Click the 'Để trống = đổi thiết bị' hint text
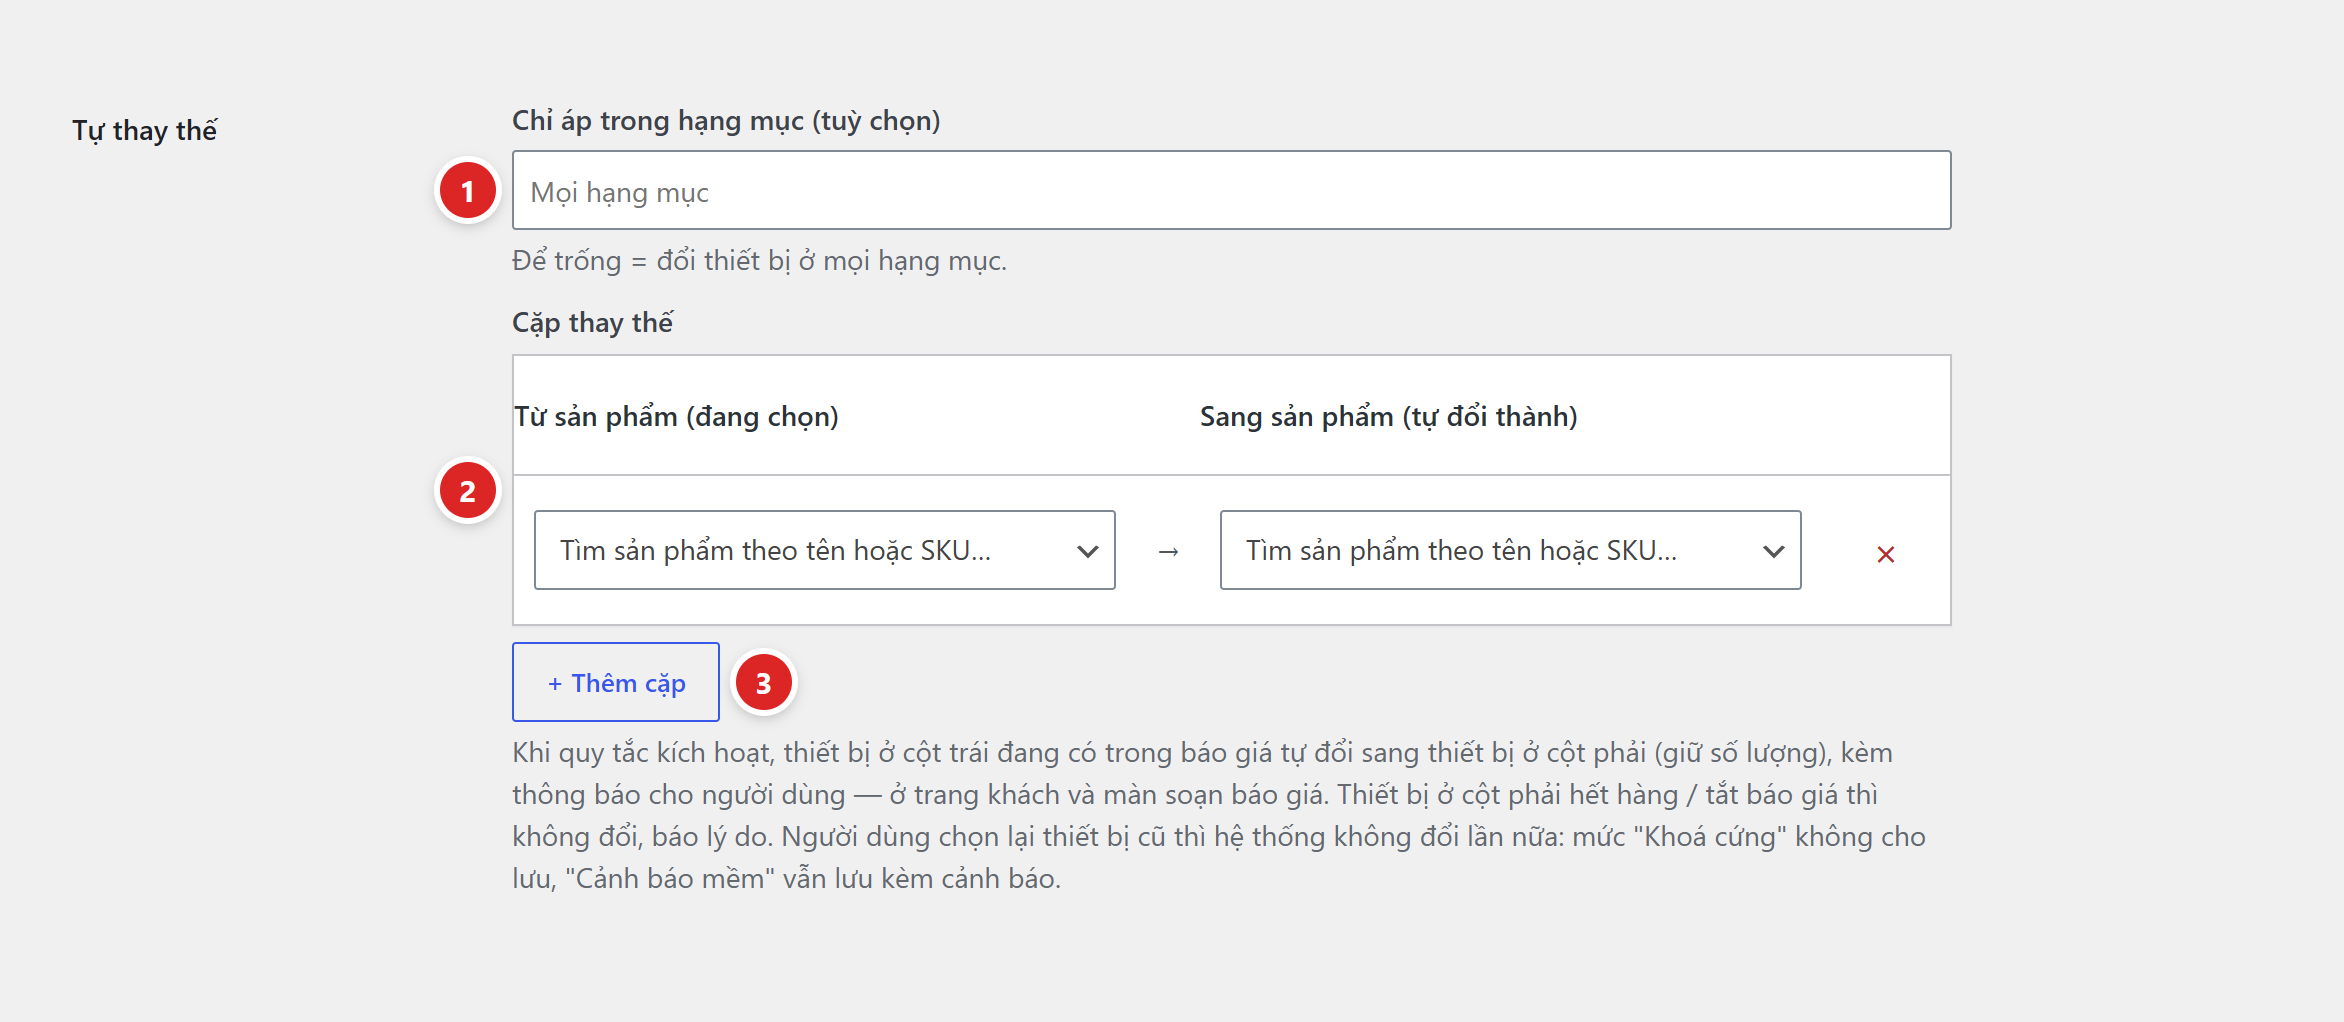Screen dimensions: 2344x1022 click(759, 261)
